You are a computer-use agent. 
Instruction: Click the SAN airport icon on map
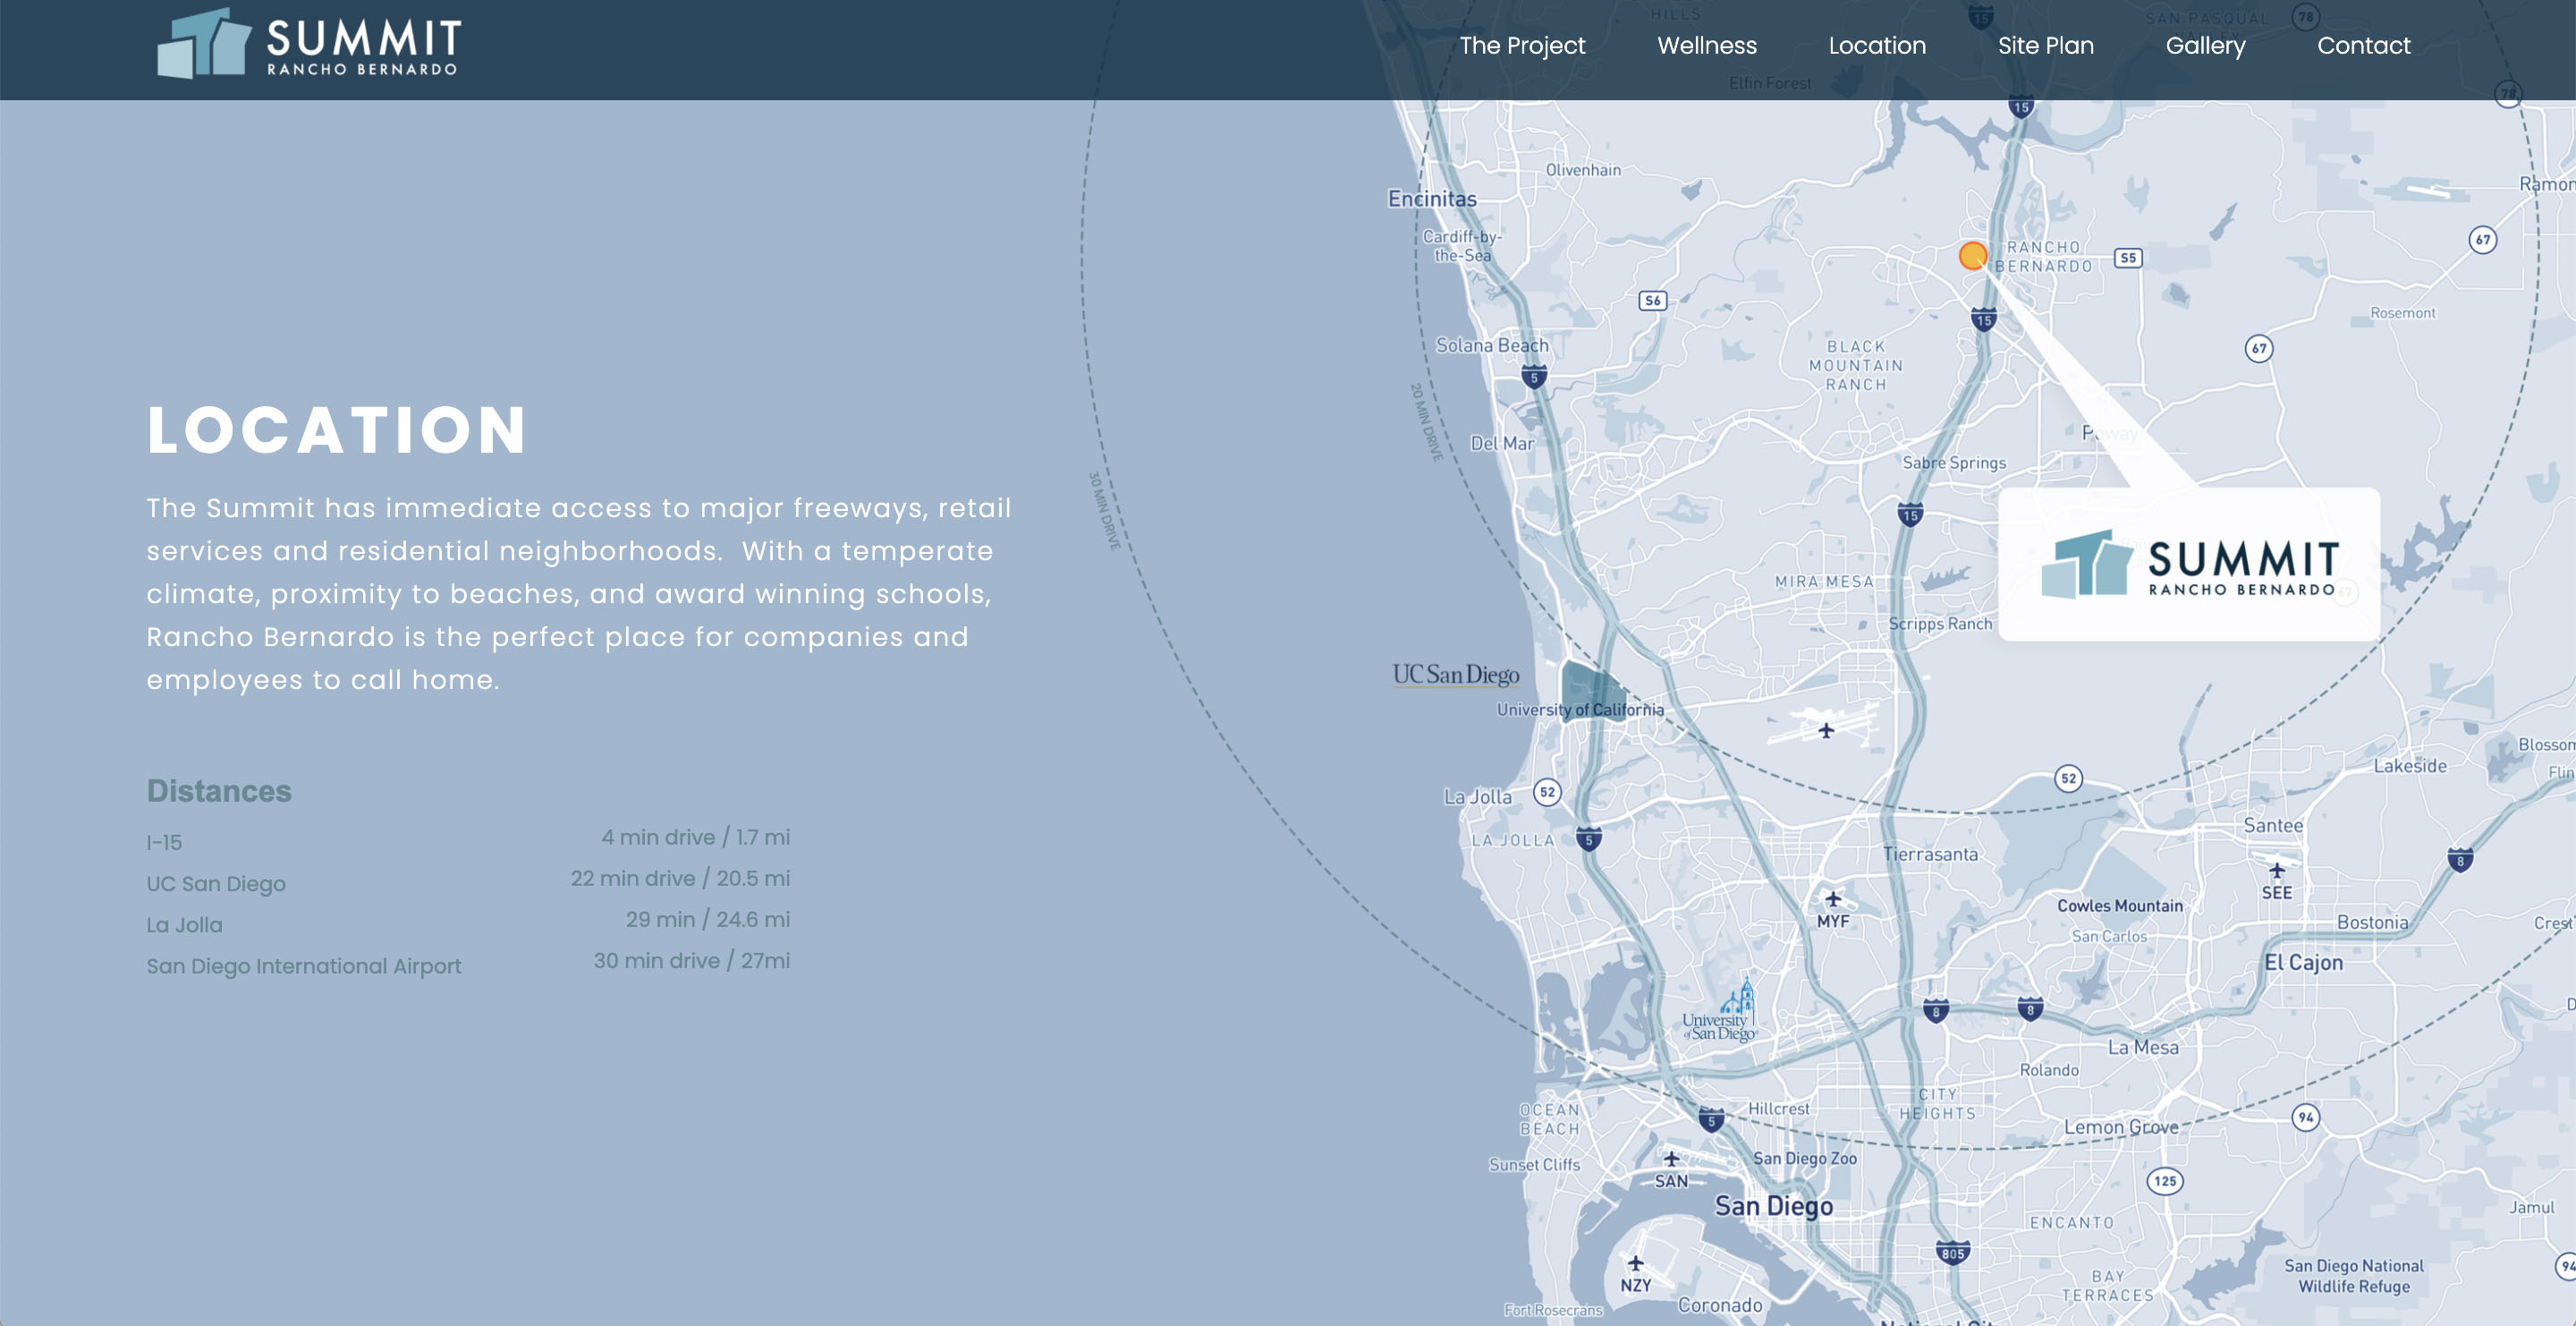point(1671,1160)
